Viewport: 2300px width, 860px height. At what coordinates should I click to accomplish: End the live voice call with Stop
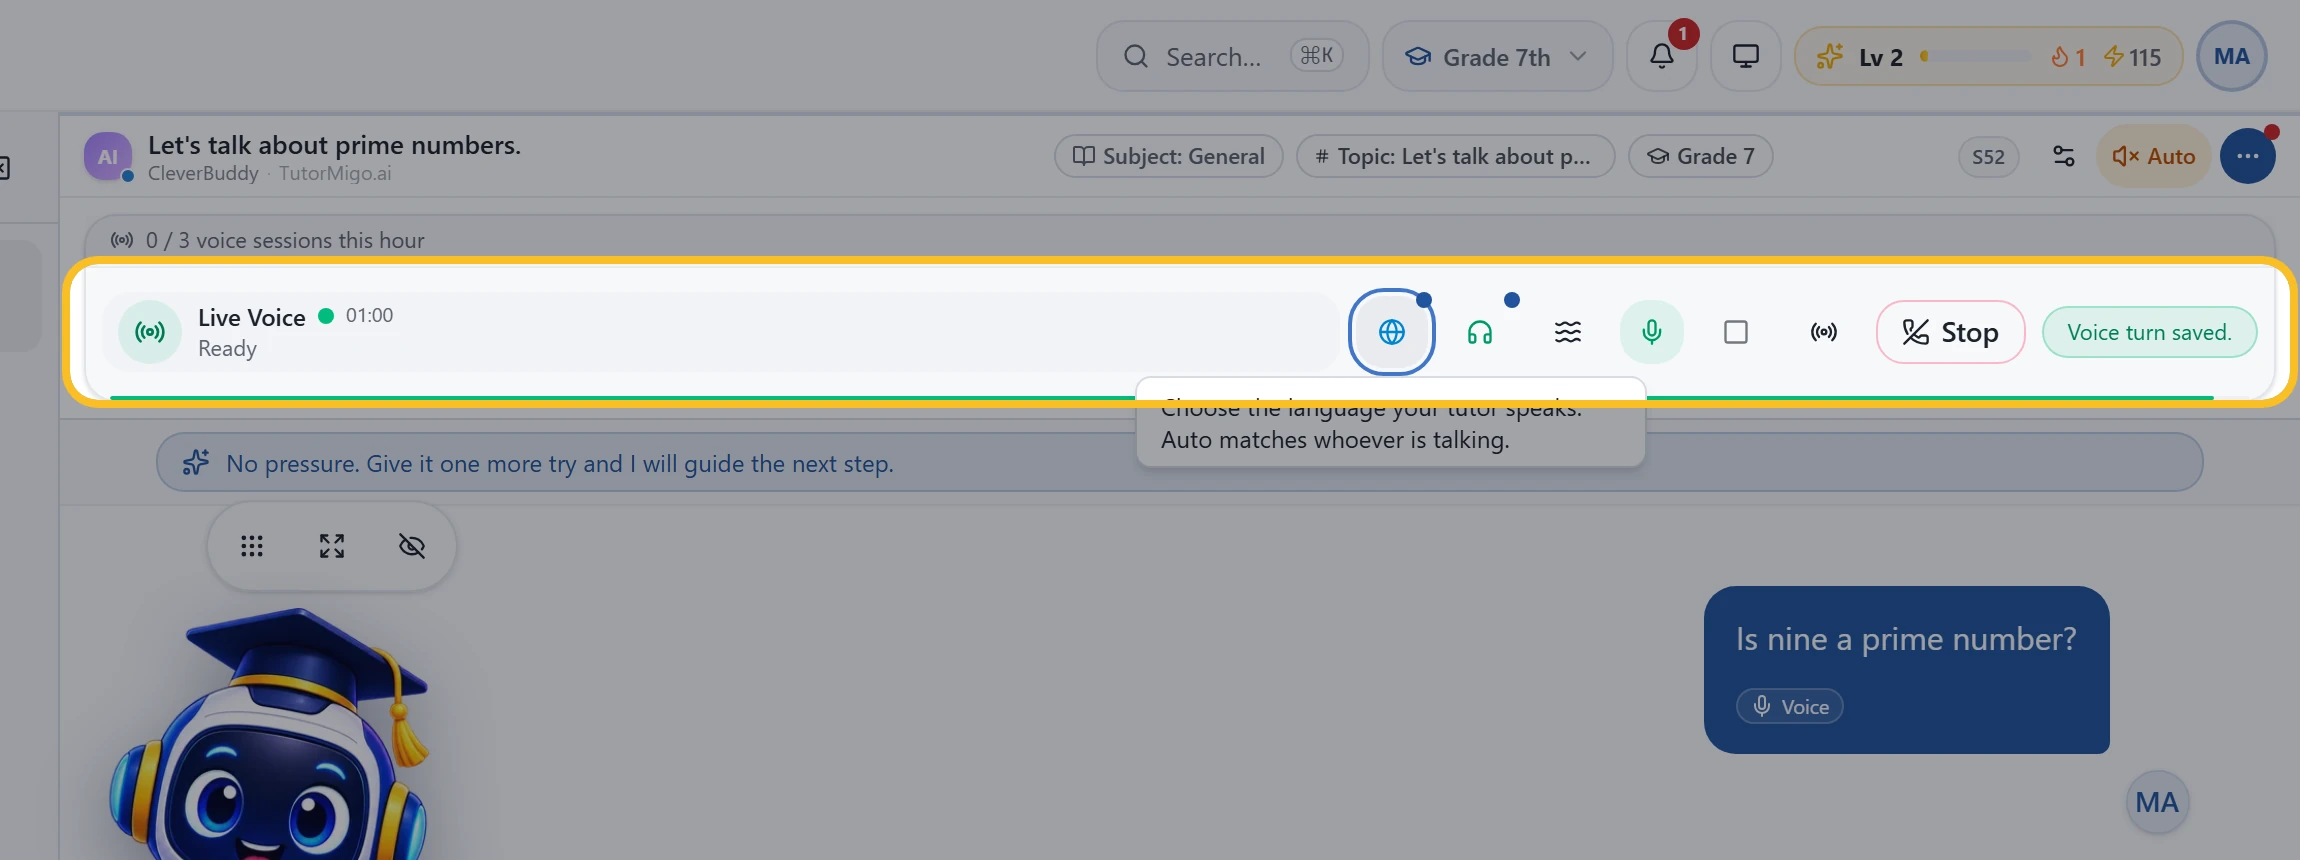tap(1950, 332)
